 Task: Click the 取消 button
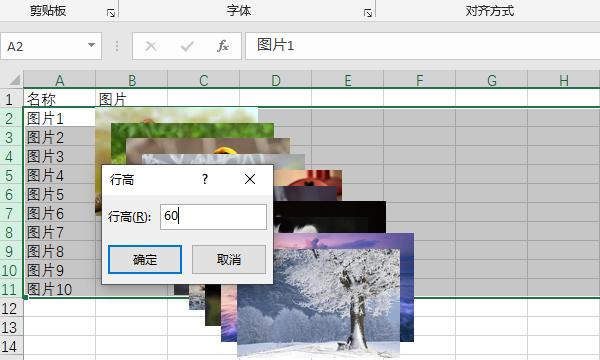[229, 259]
